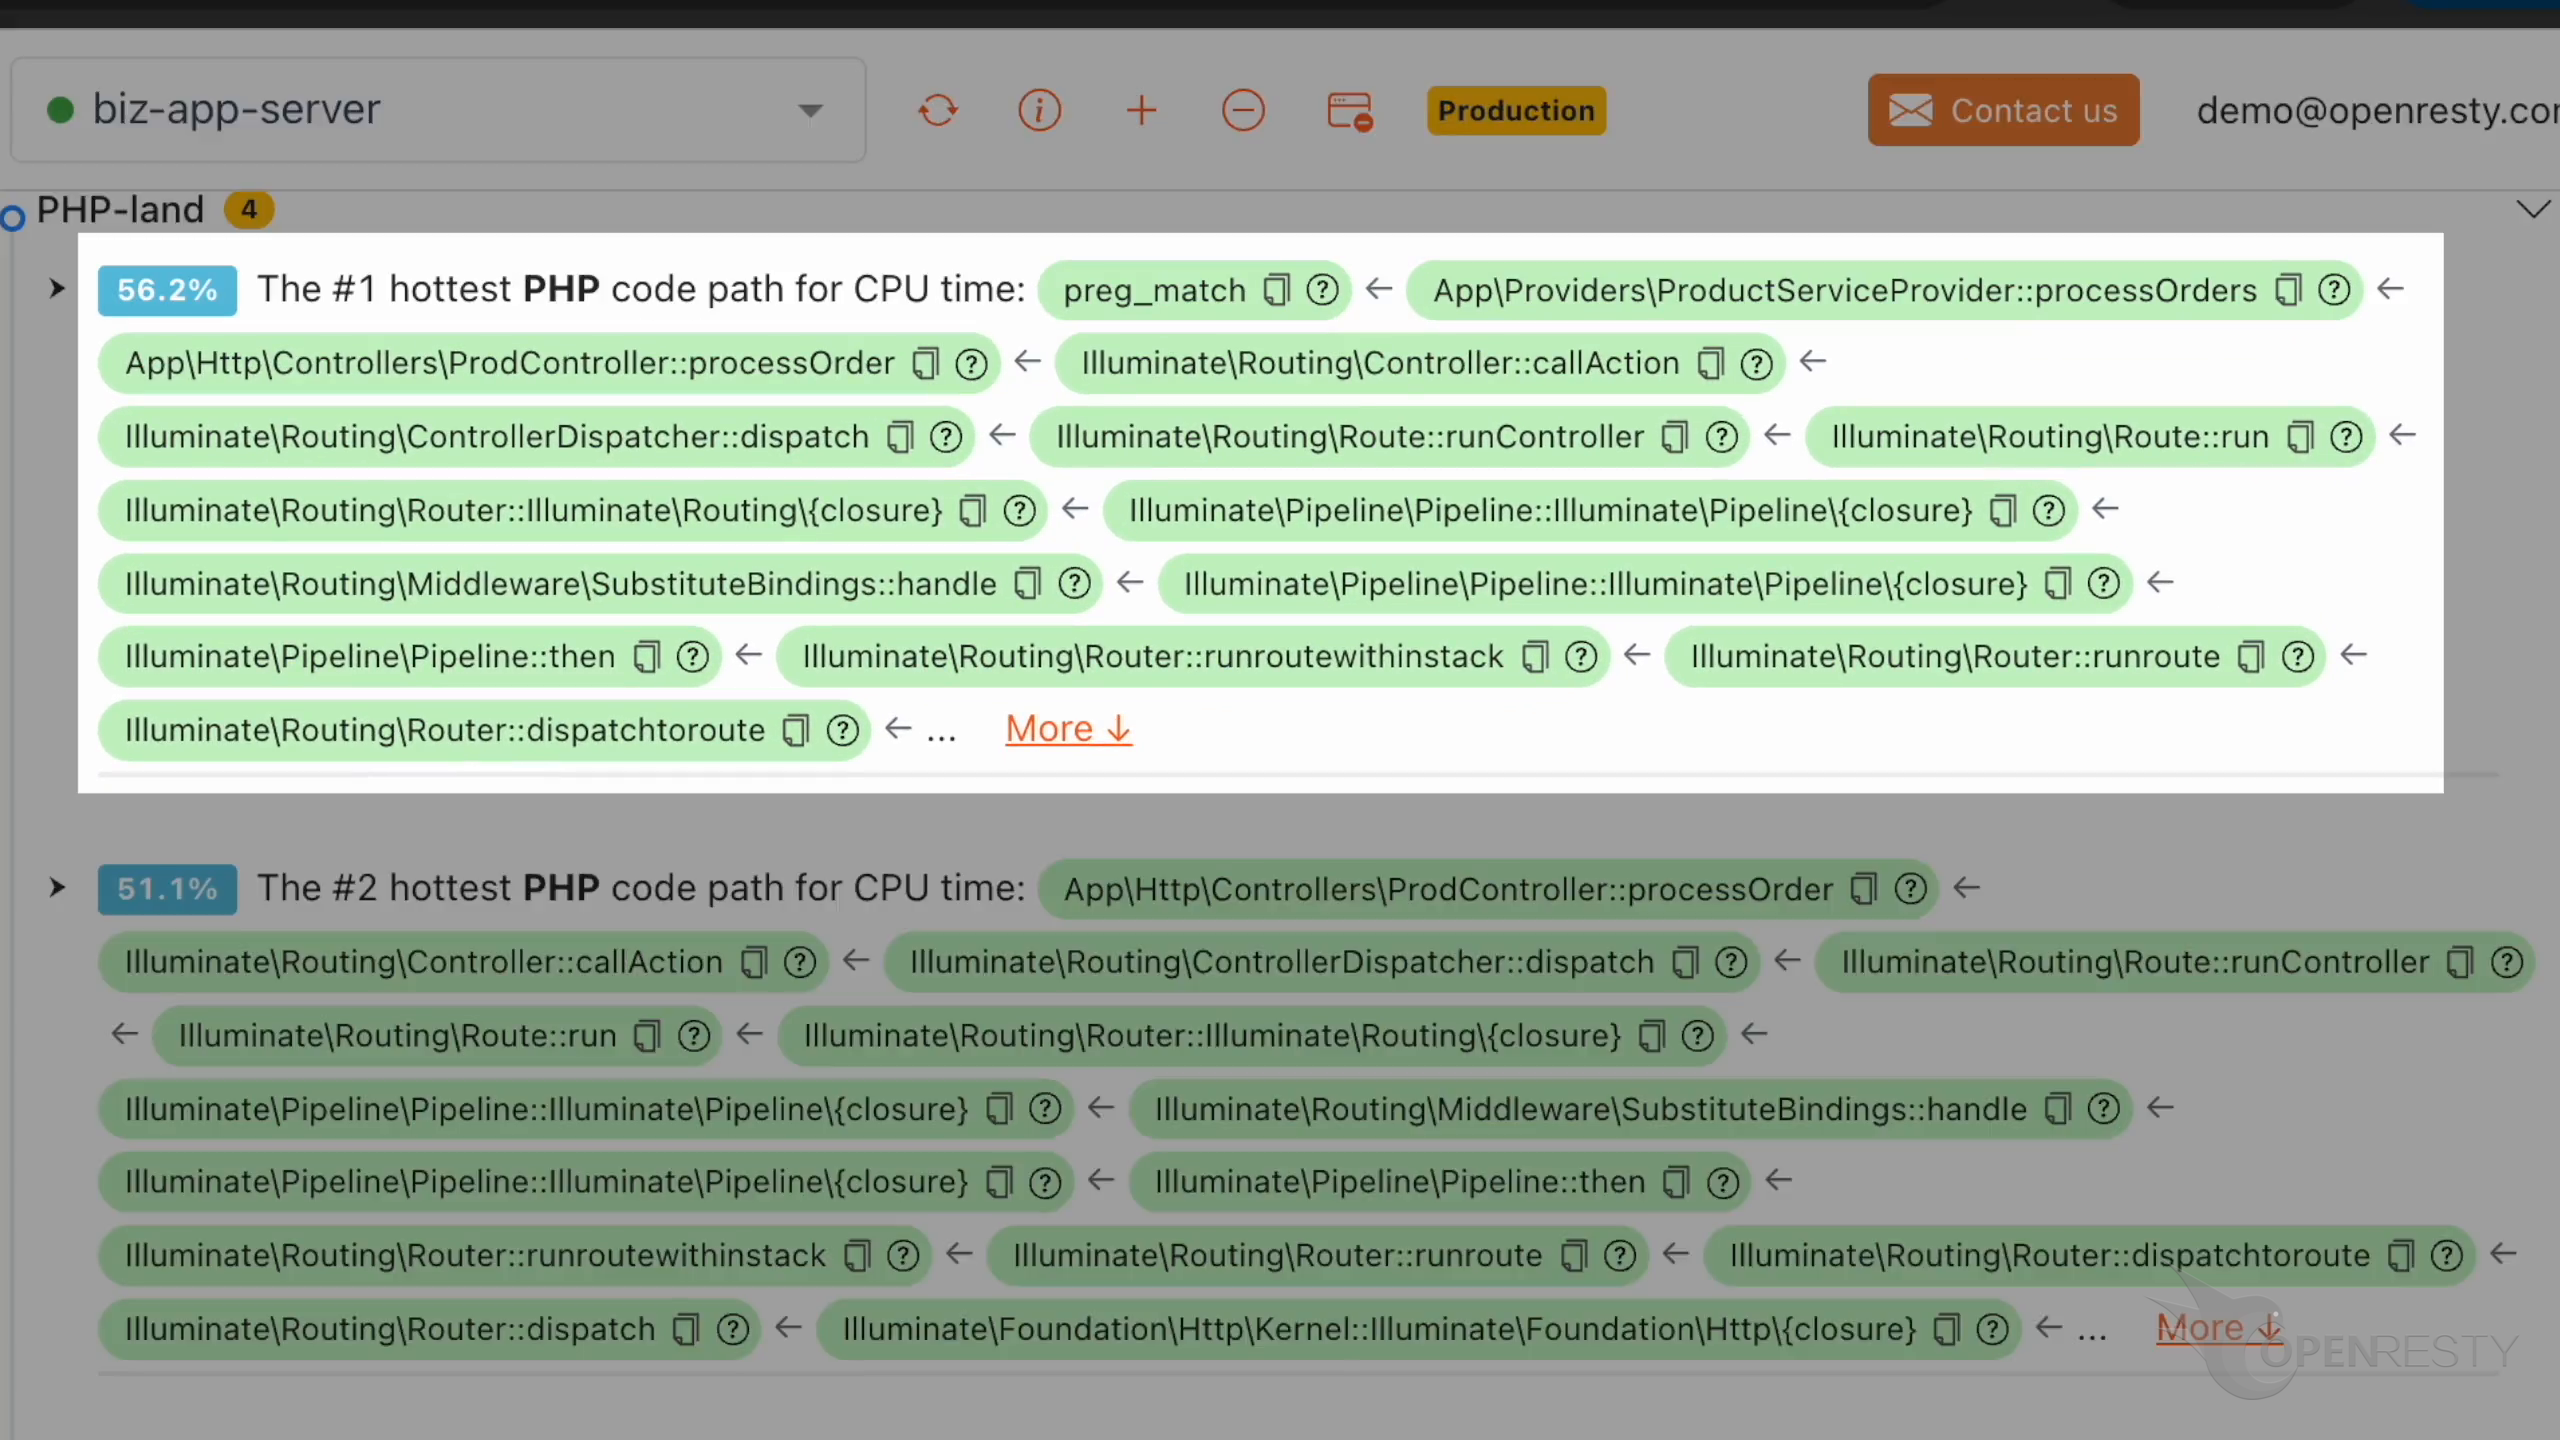Image resolution: width=2560 pixels, height=1440 pixels.
Task: Show More frames for the #1 path
Action: [1068, 729]
